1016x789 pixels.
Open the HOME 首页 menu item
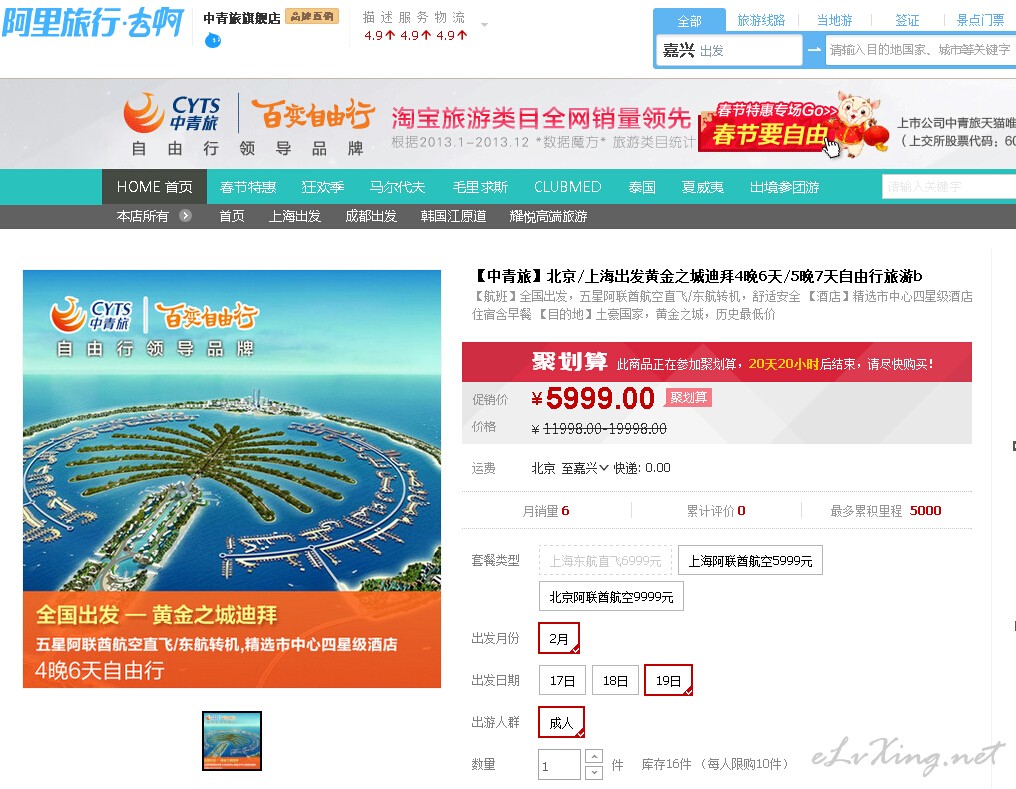click(154, 187)
